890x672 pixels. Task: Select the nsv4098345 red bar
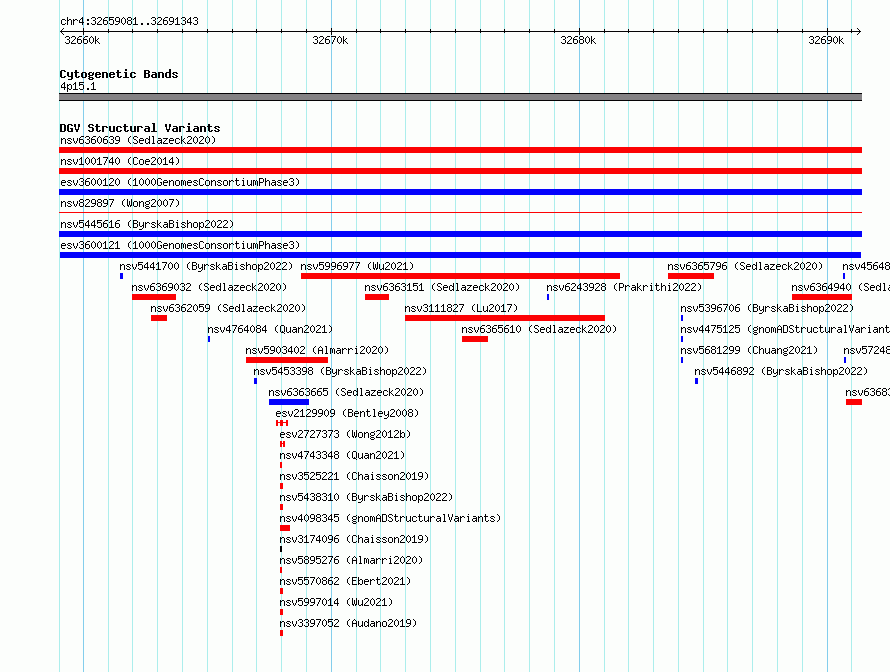(285, 528)
